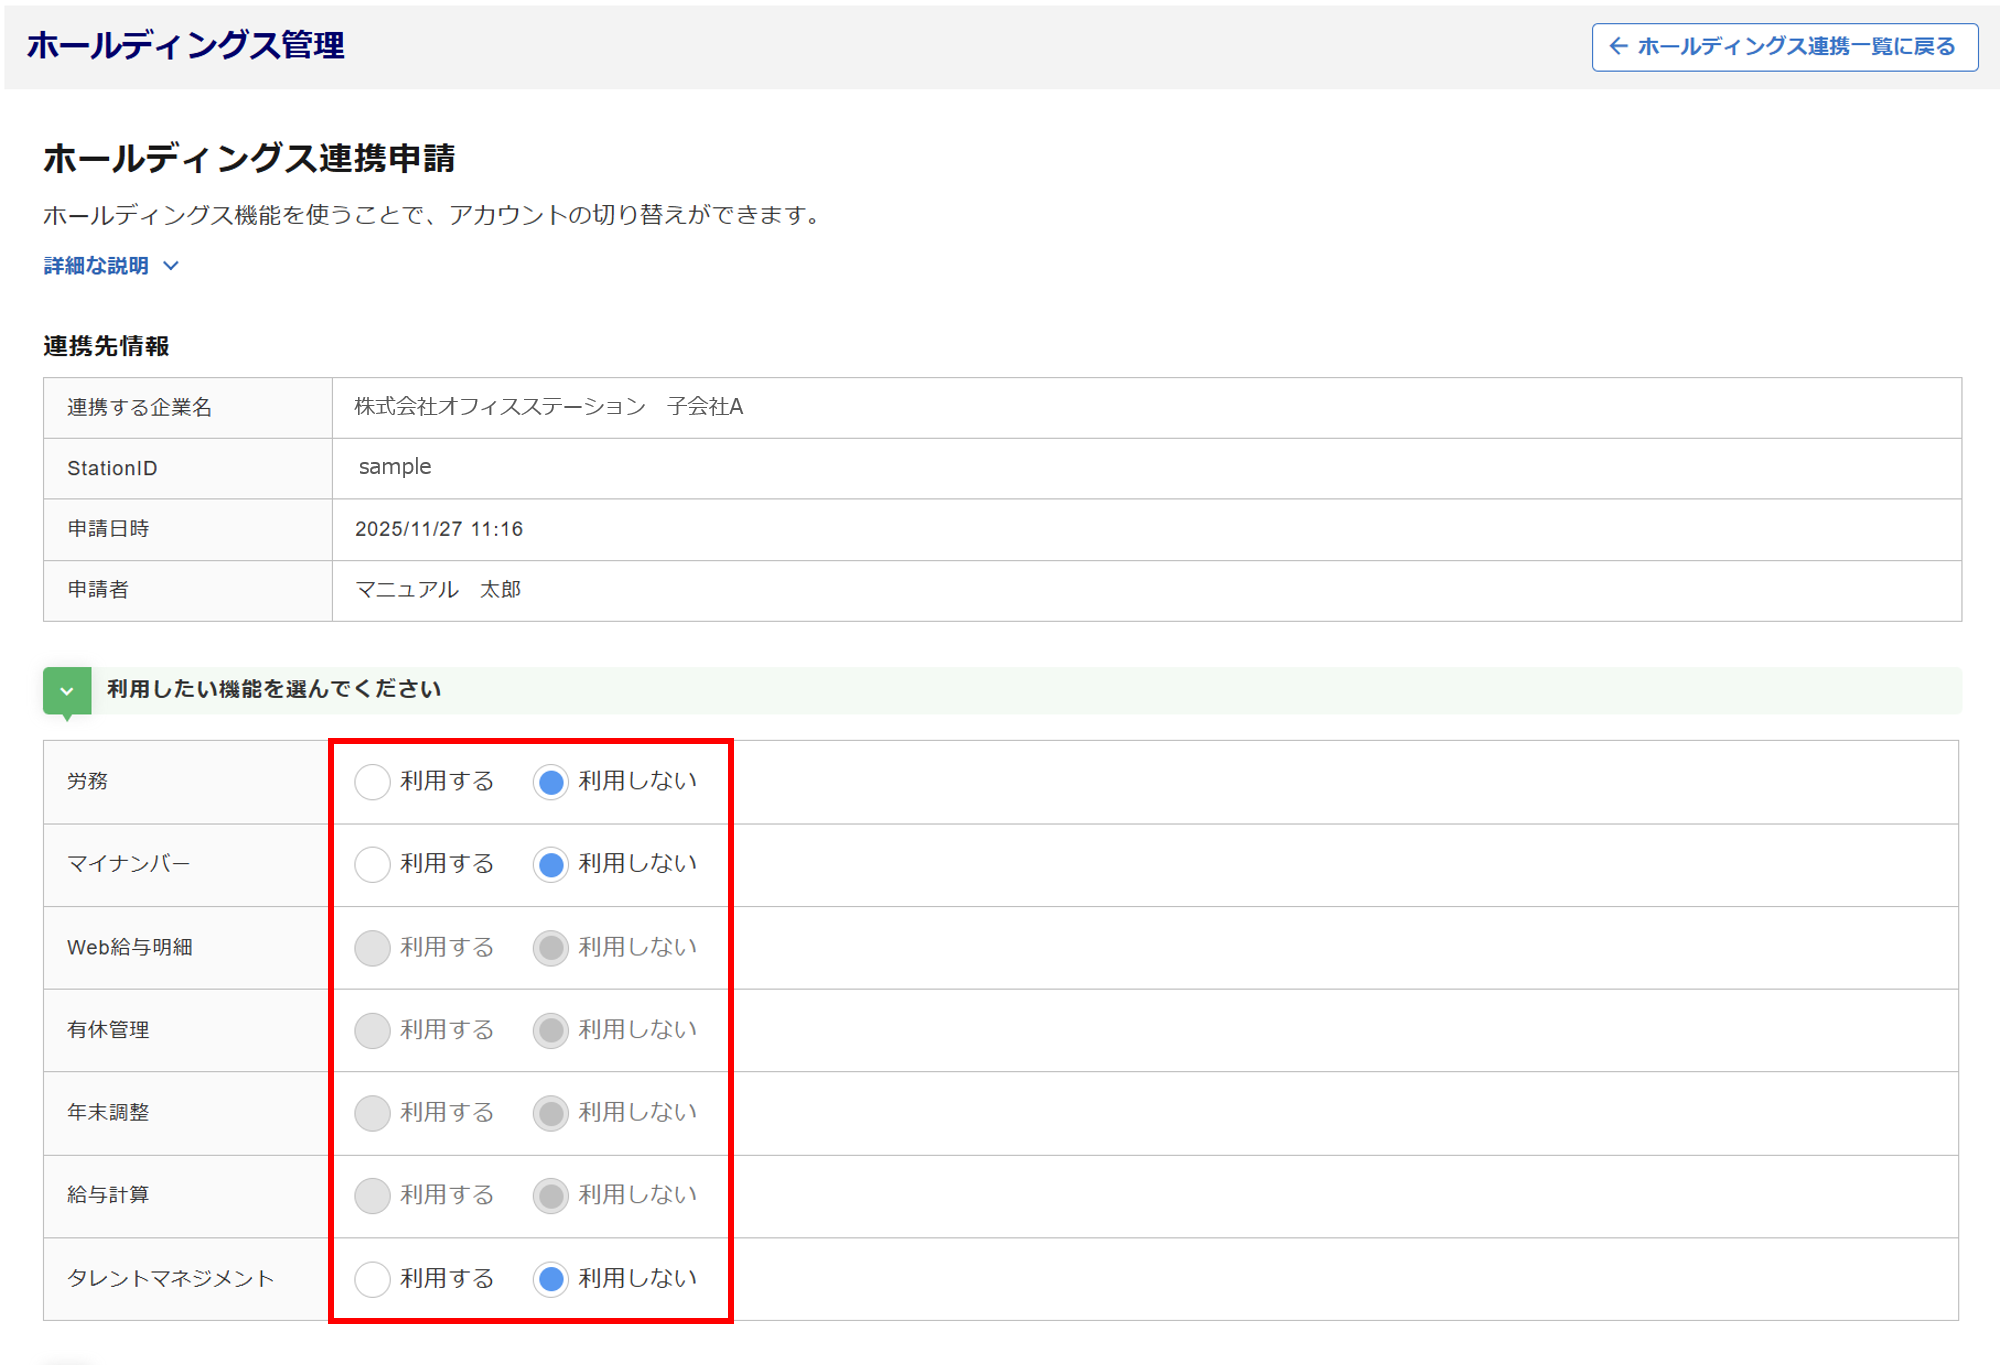
Task: Click the ホールディングス管理 header title
Action: pos(186,46)
